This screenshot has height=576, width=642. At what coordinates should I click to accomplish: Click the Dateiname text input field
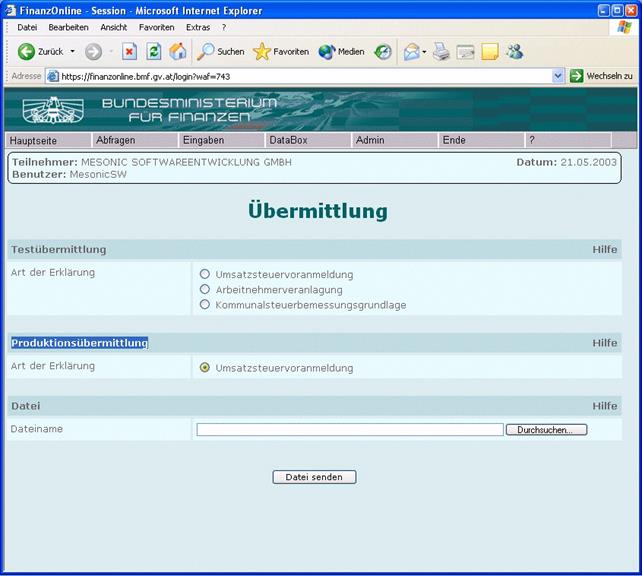[x=349, y=430]
